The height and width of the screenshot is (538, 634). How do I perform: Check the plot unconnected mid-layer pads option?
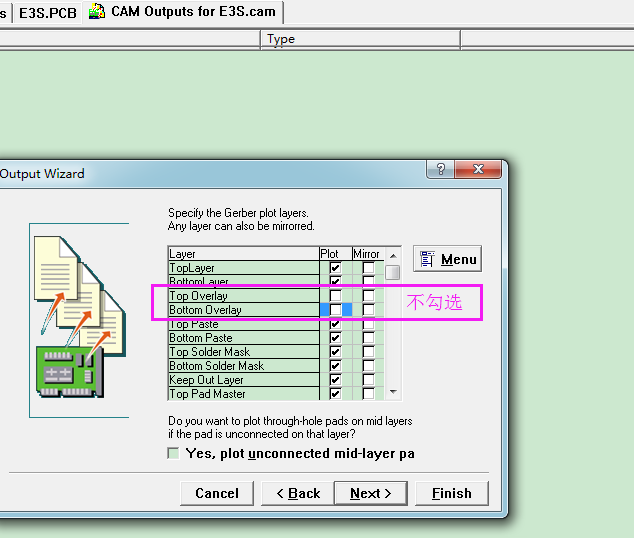(x=174, y=453)
